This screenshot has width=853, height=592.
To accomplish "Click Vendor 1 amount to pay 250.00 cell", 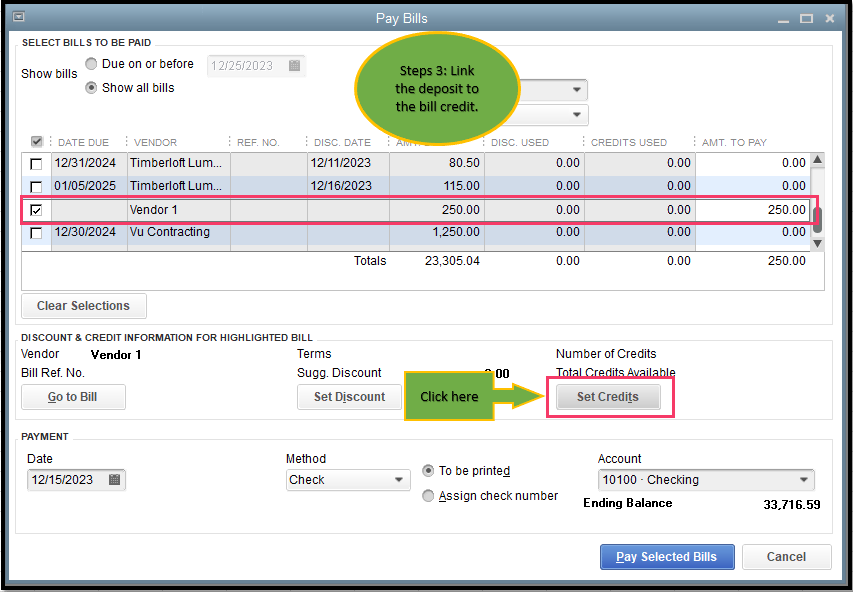I will (x=752, y=210).
